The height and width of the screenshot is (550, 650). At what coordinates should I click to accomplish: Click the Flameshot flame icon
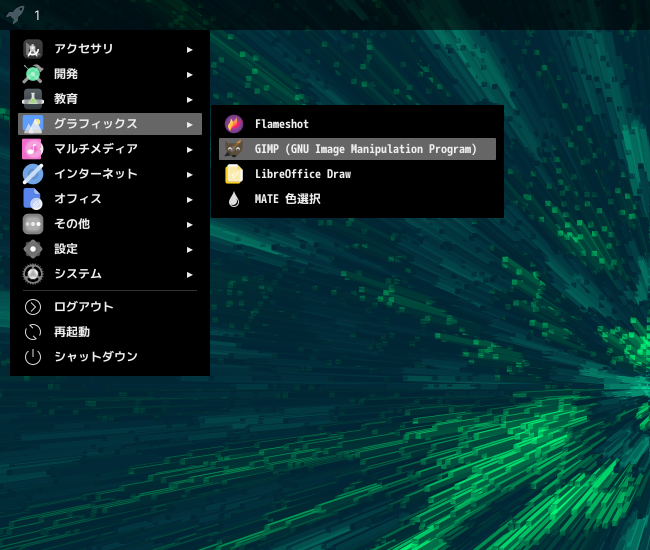click(234, 124)
